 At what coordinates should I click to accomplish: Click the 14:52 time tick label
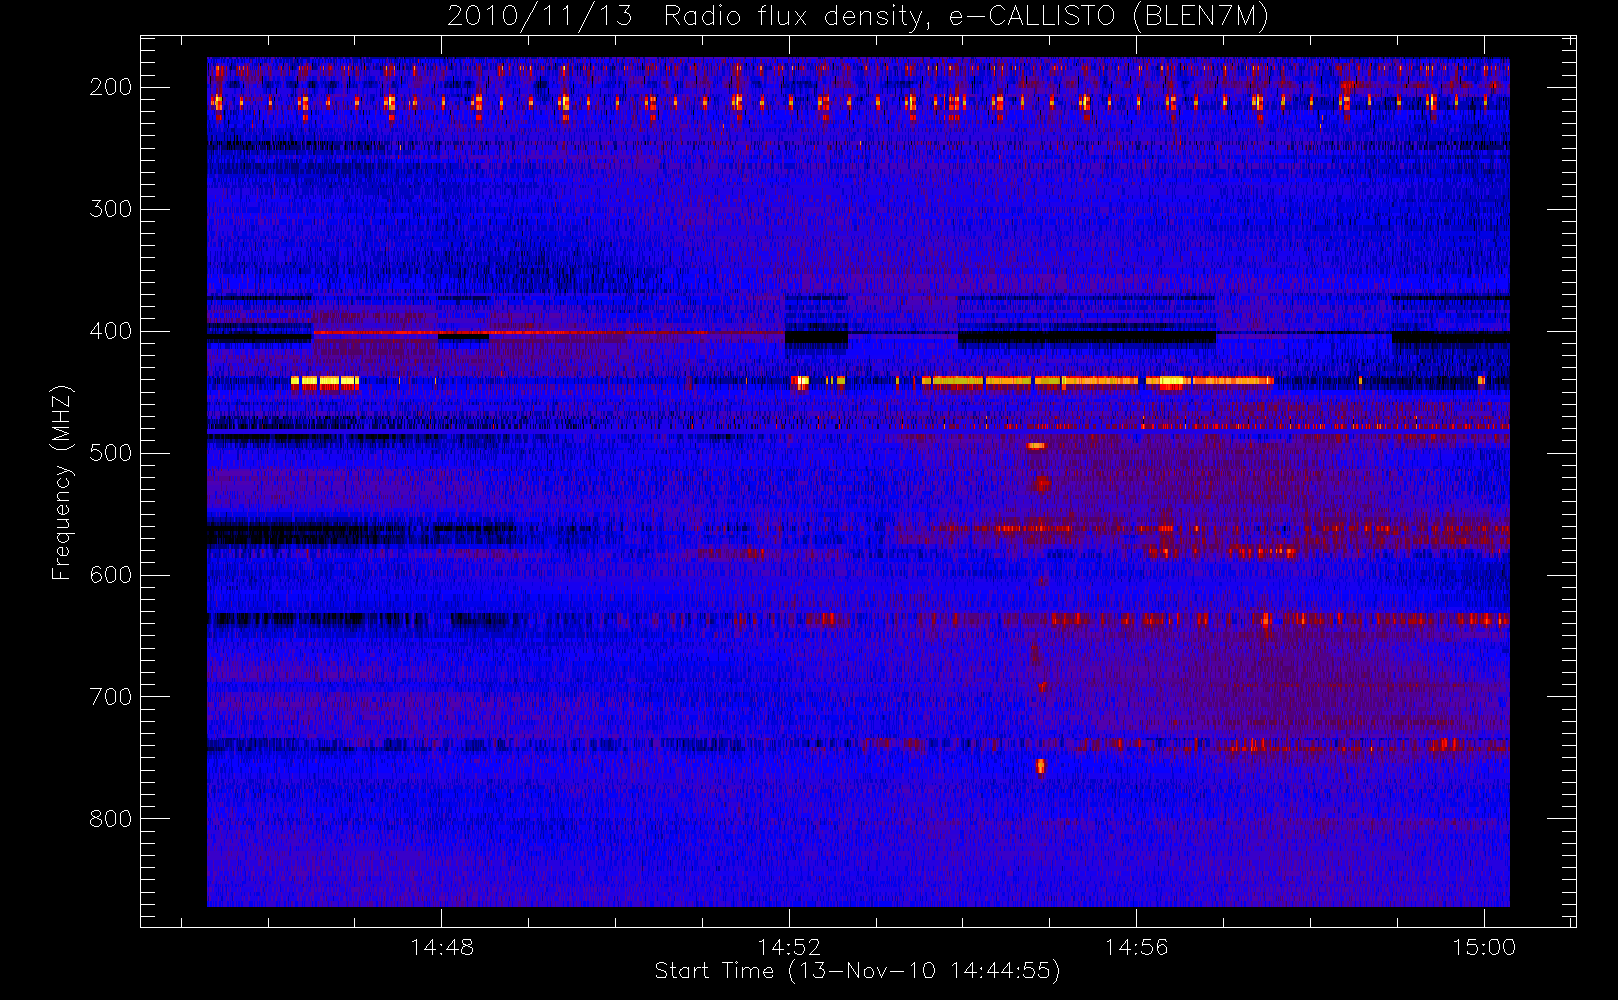click(789, 947)
